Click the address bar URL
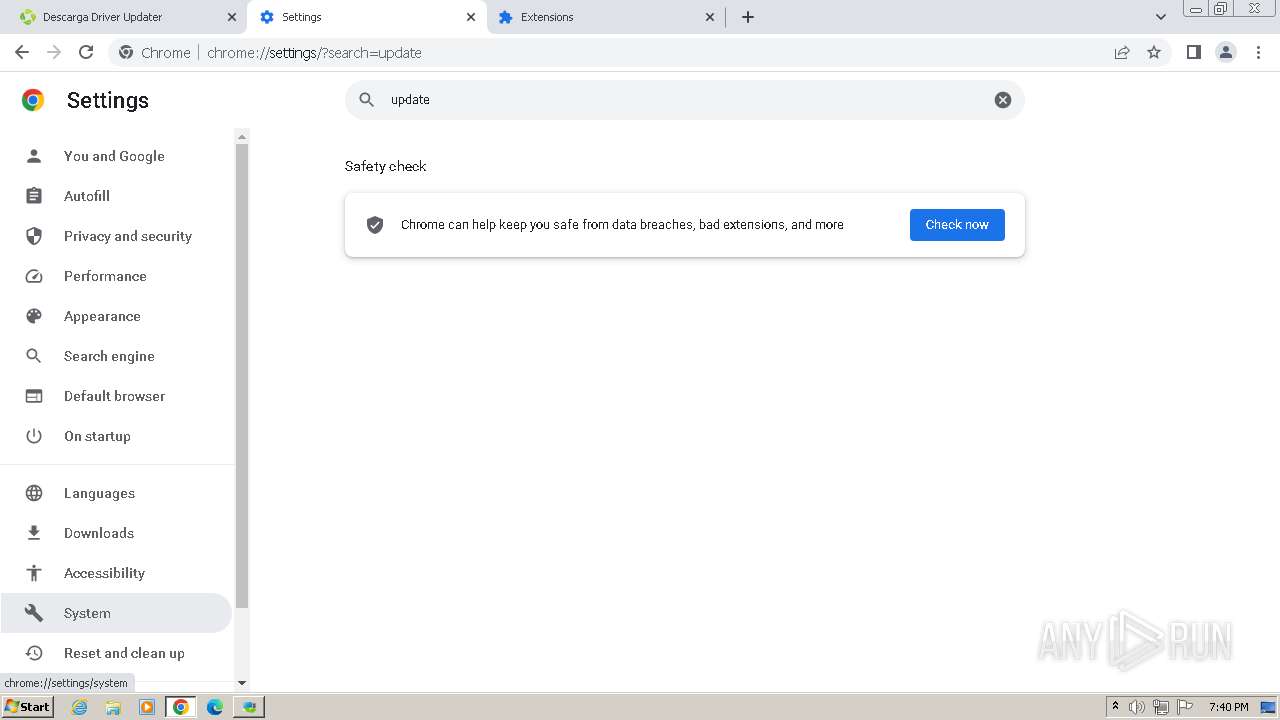Viewport: 1280px width, 720px height. [x=314, y=53]
